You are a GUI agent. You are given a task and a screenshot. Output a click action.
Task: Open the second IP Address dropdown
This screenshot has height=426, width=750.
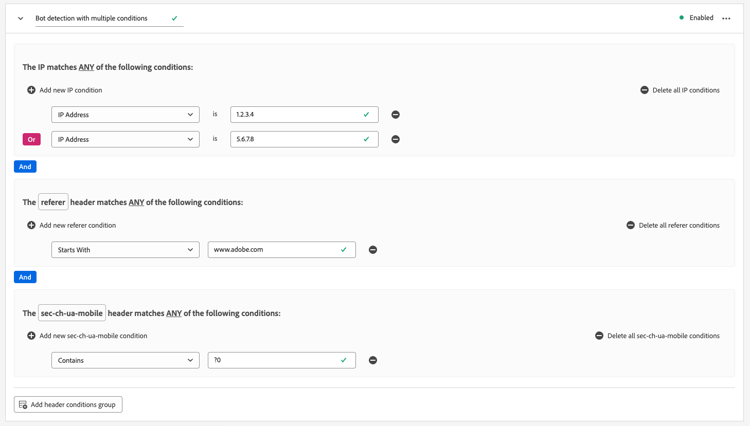(125, 140)
